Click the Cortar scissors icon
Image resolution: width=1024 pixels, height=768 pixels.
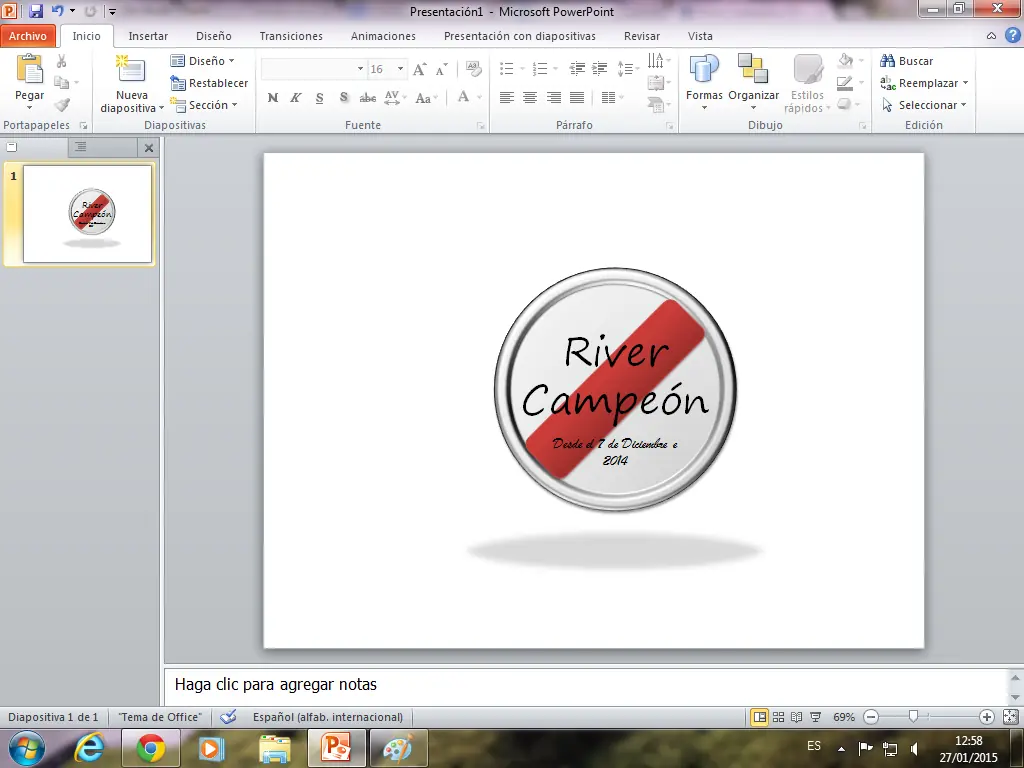click(x=61, y=61)
